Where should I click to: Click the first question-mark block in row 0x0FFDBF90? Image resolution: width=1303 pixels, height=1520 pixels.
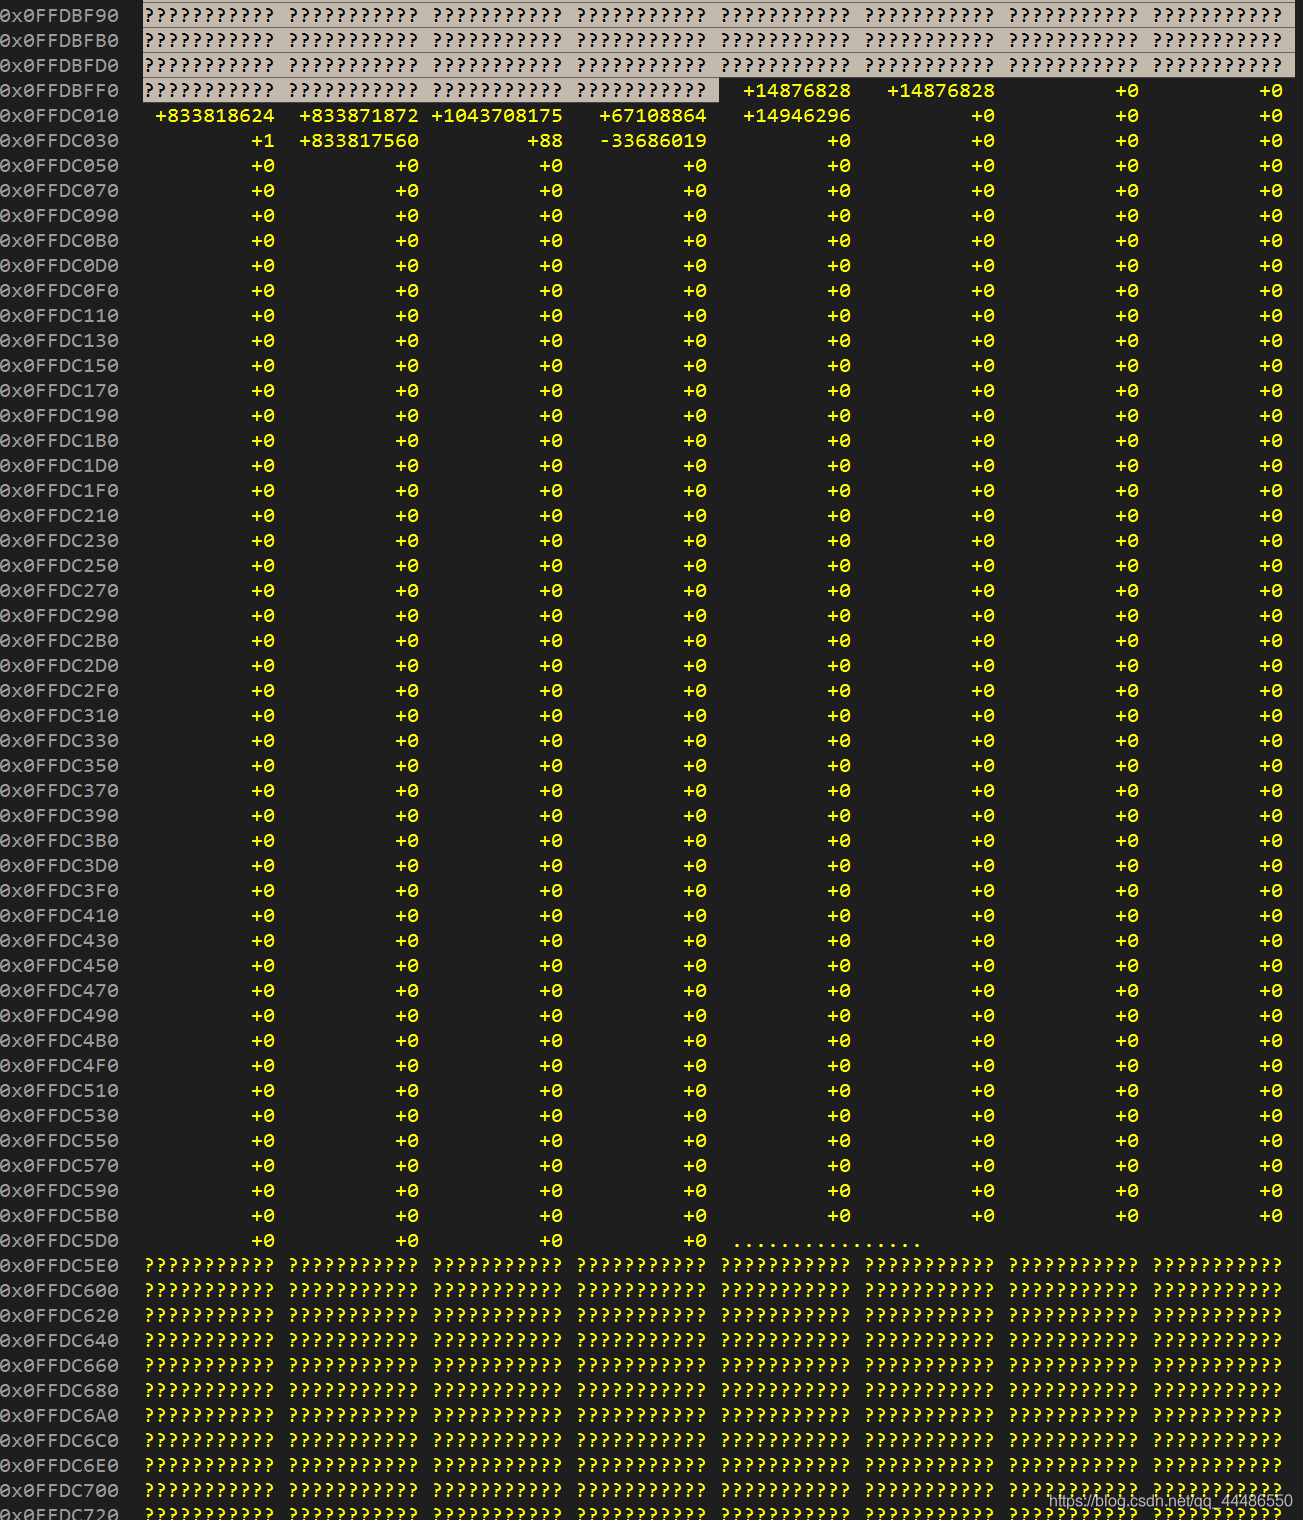point(209,16)
